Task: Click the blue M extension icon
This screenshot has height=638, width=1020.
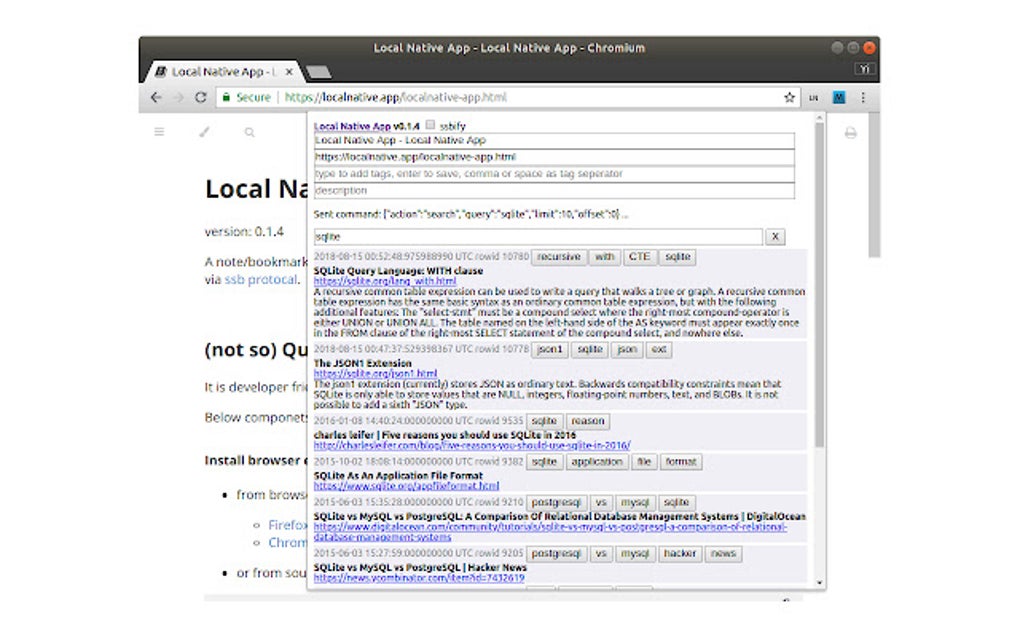Action: (x=839, y=98)
